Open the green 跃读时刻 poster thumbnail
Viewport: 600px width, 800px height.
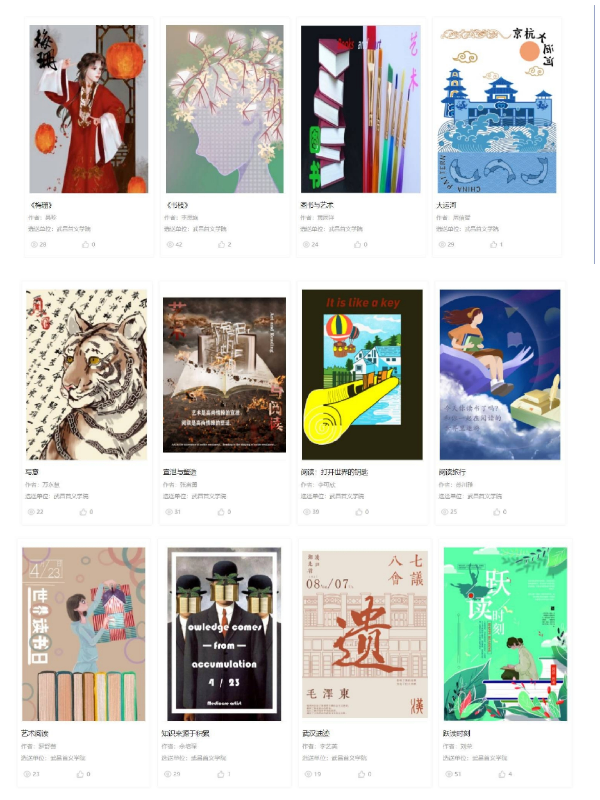(505, 634)
